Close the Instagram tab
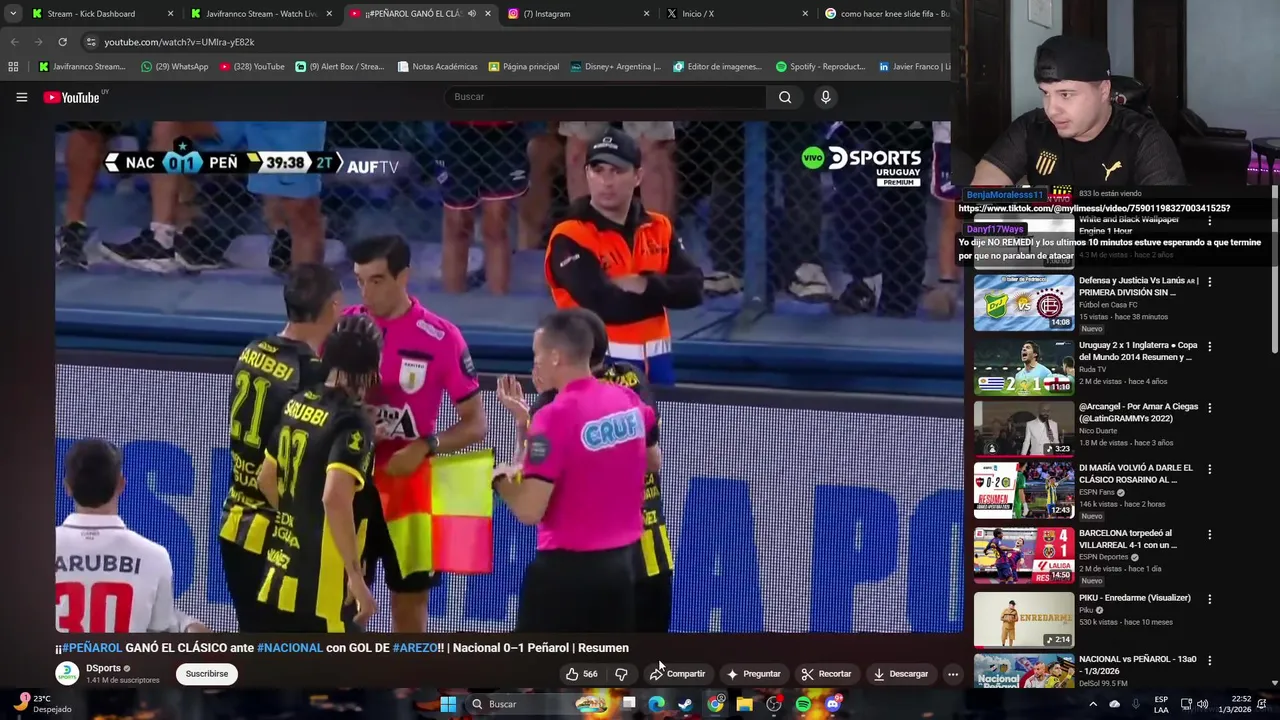The width and height of the screenshot is (1280, 720). coord(646,14)
